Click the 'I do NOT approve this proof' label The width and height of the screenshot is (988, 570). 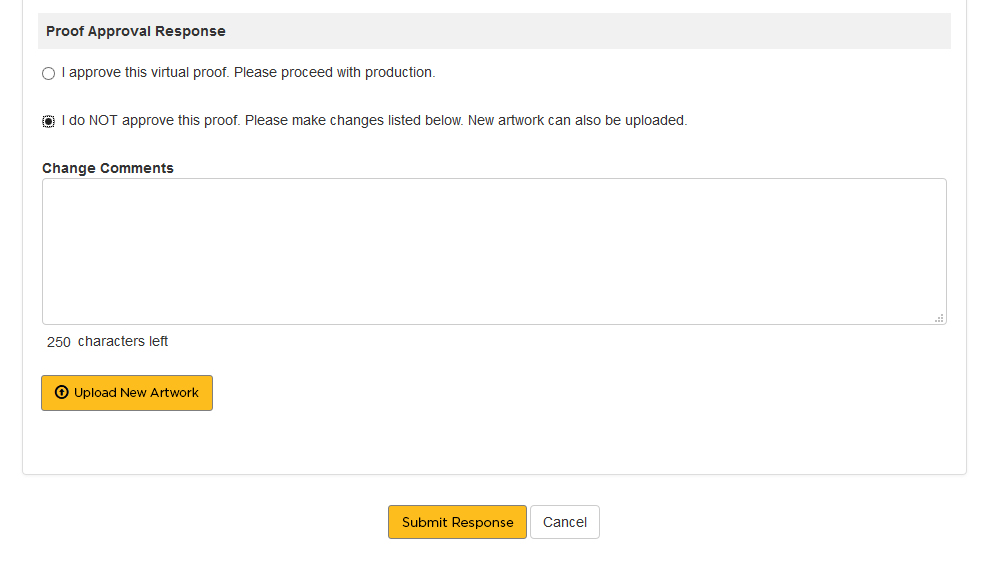[150, 121]
